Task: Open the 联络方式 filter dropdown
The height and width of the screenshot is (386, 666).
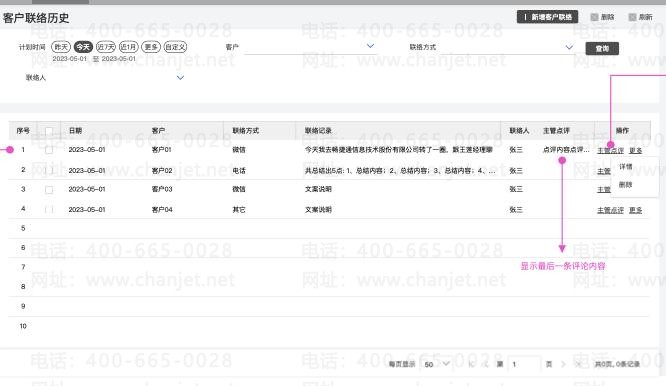Action: pos(569,47)
